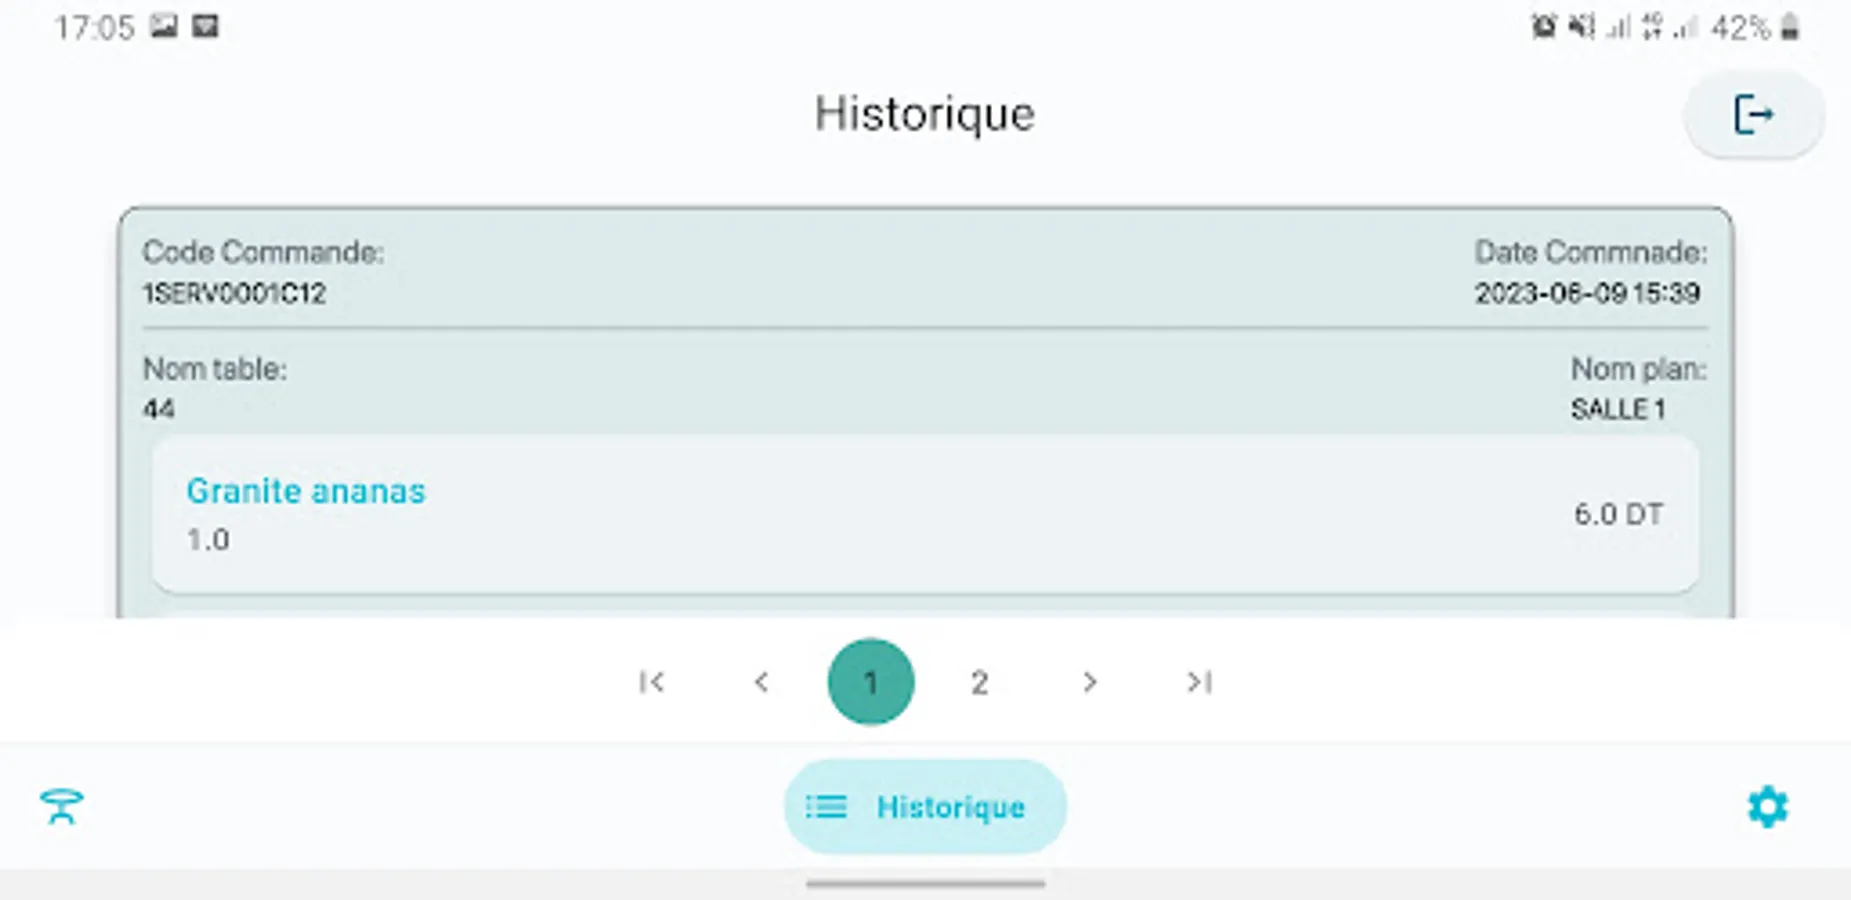The image size is (1851, 900).
Task: Tap table name 44
Action: 159,409
